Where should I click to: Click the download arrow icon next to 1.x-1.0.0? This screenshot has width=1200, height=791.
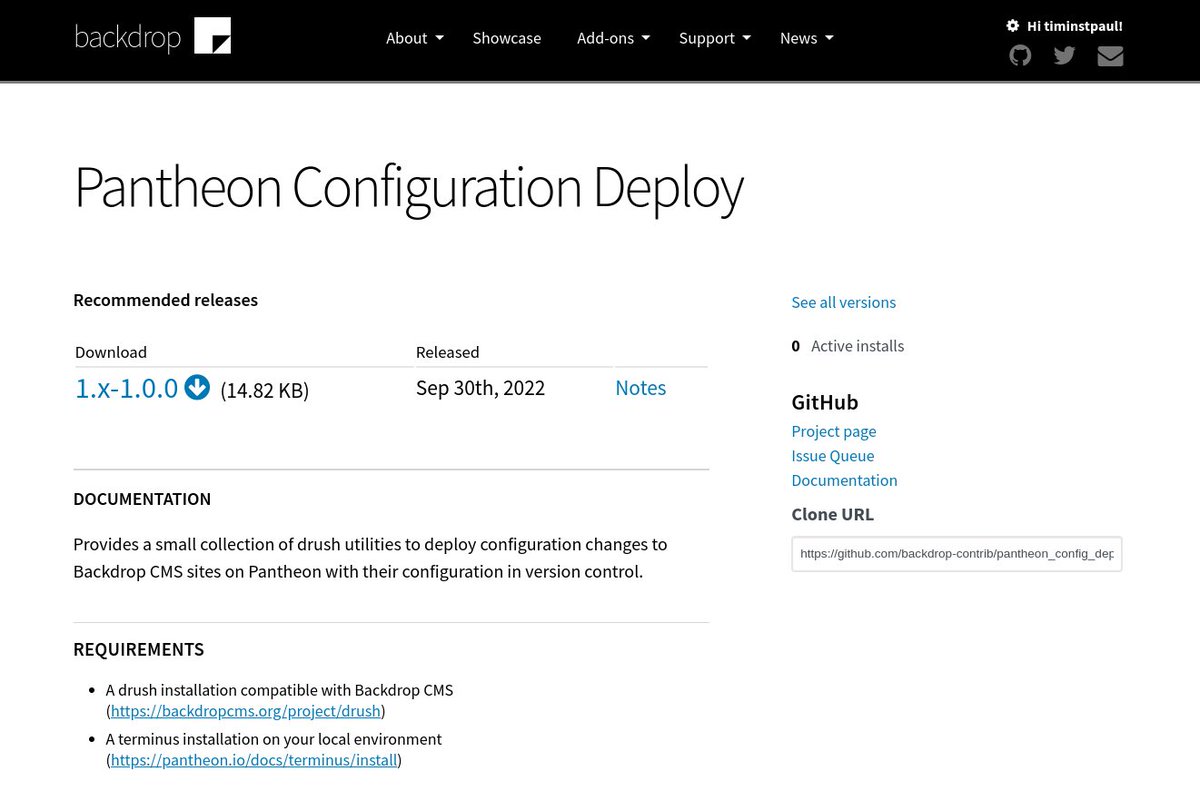198,387
